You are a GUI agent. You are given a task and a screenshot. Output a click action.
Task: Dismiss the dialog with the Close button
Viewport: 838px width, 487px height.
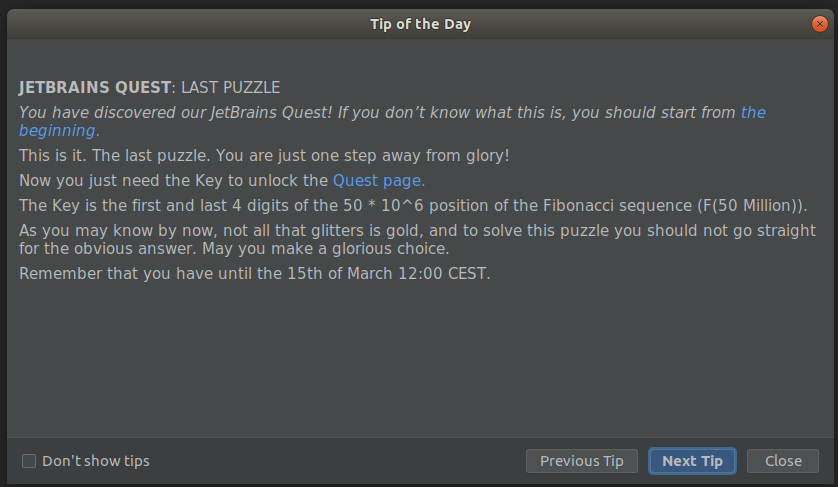(783, 461)
